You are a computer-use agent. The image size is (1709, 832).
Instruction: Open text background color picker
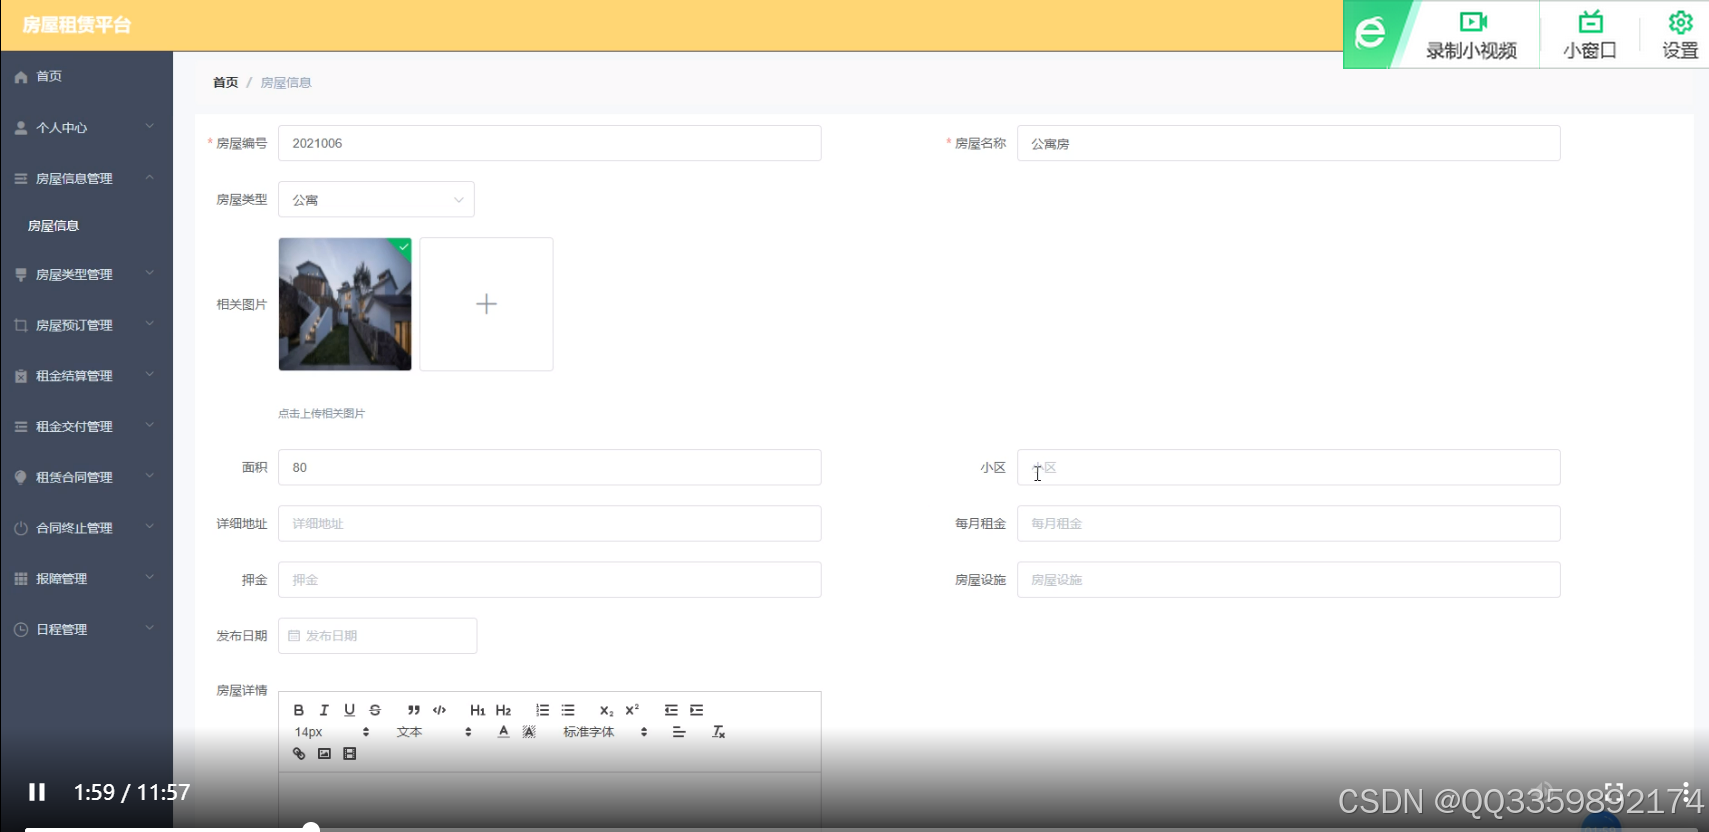(x=529, y=732)
